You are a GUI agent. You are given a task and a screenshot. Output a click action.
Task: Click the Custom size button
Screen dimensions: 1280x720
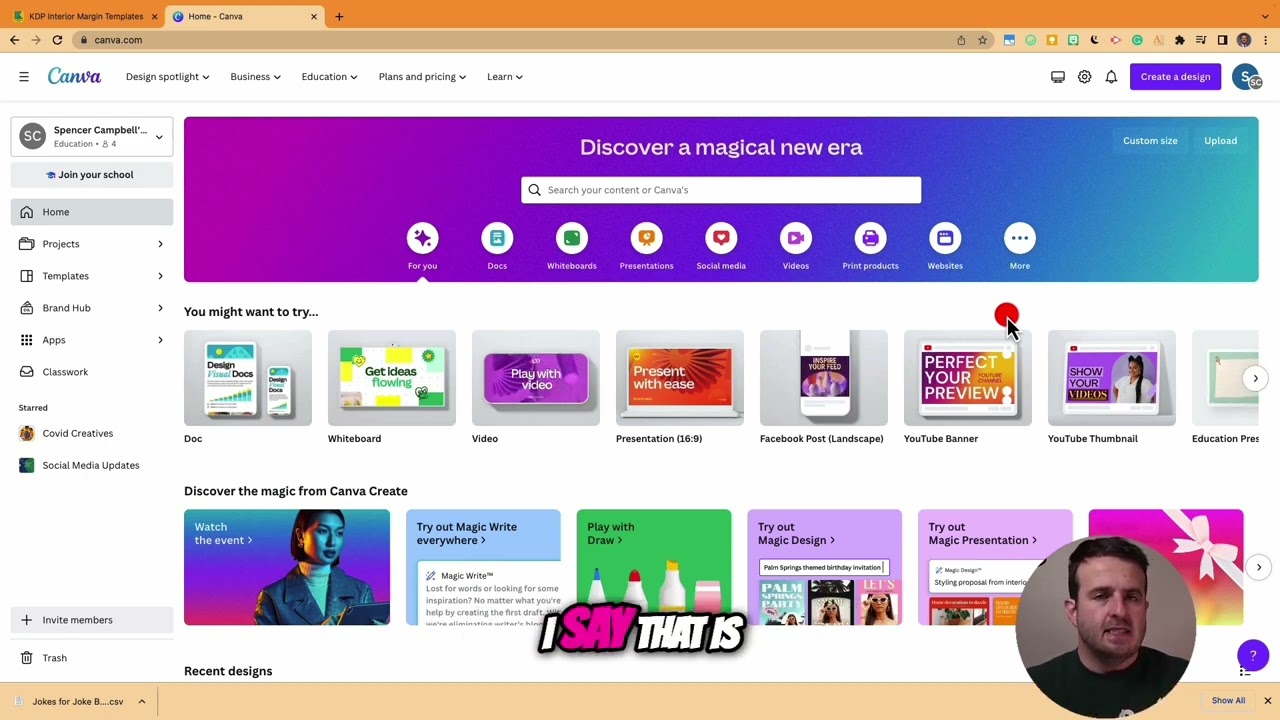pos(1150,141)
